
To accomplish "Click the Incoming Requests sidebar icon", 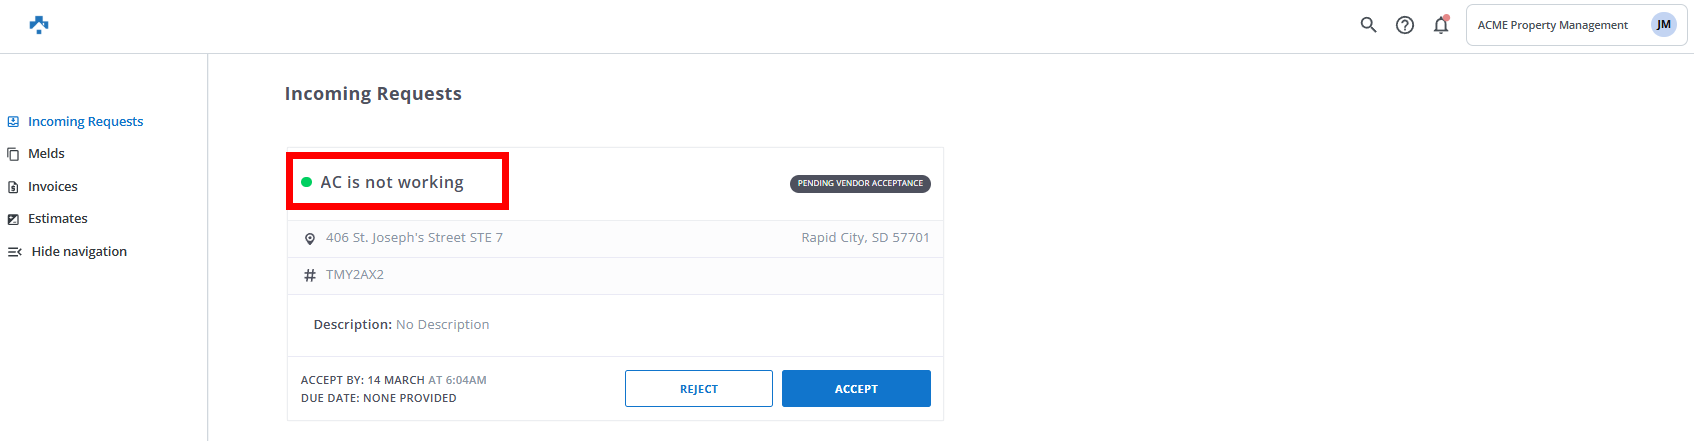I will (x=13, y=122).
